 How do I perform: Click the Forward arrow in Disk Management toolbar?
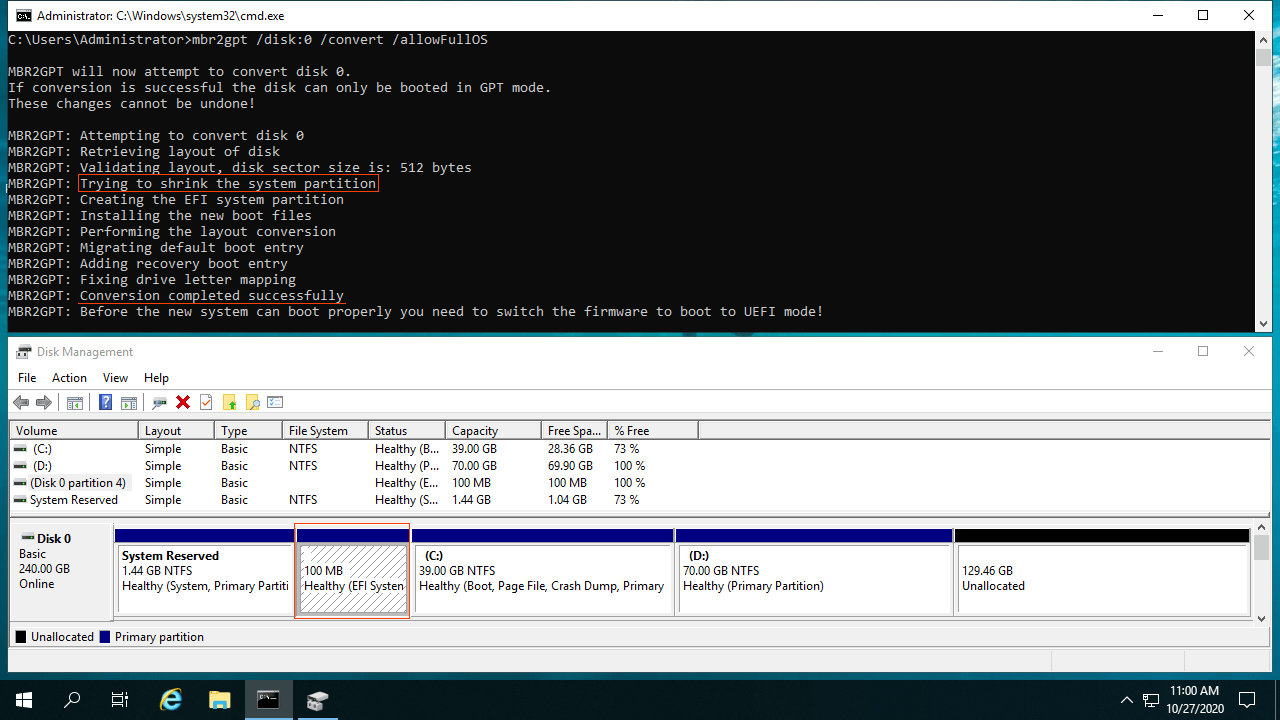pyautogui.click(x=43, y=402)
